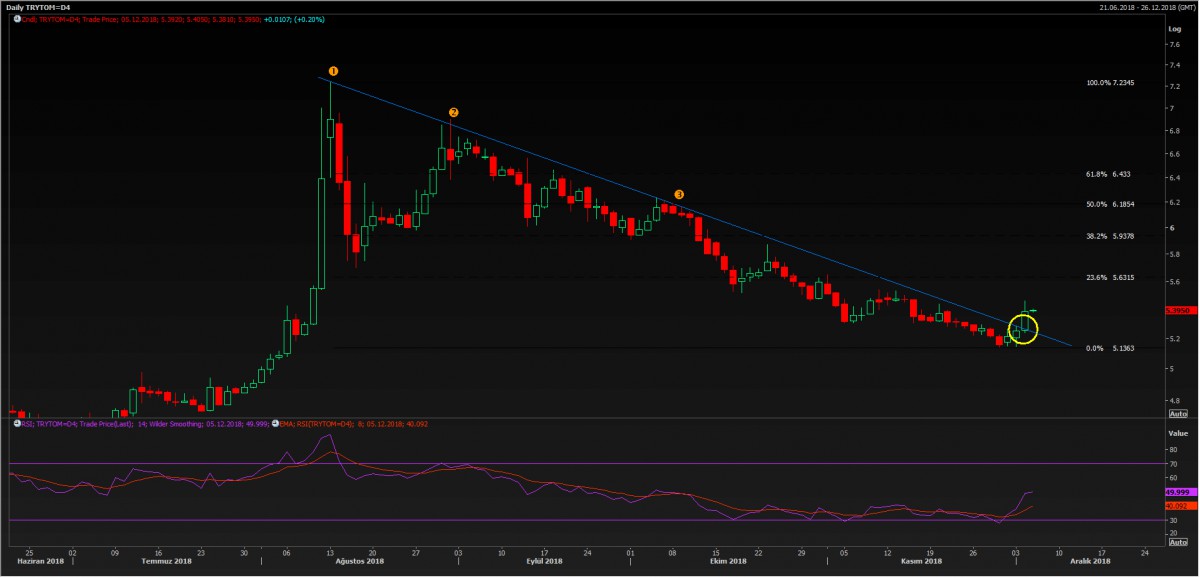Toggle the Auto scale button

(x=1177, y=413)
